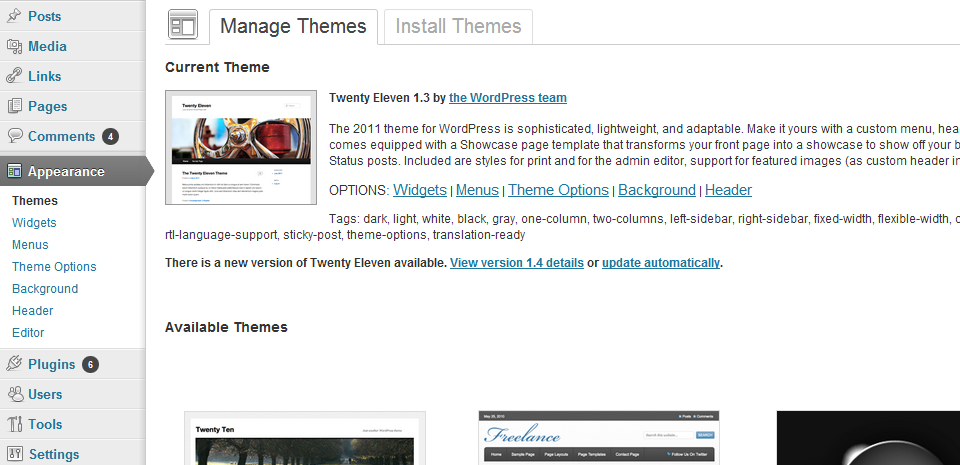Click the Freelance theme thumbnail
960x465 pixels.
tap(599, 438)
